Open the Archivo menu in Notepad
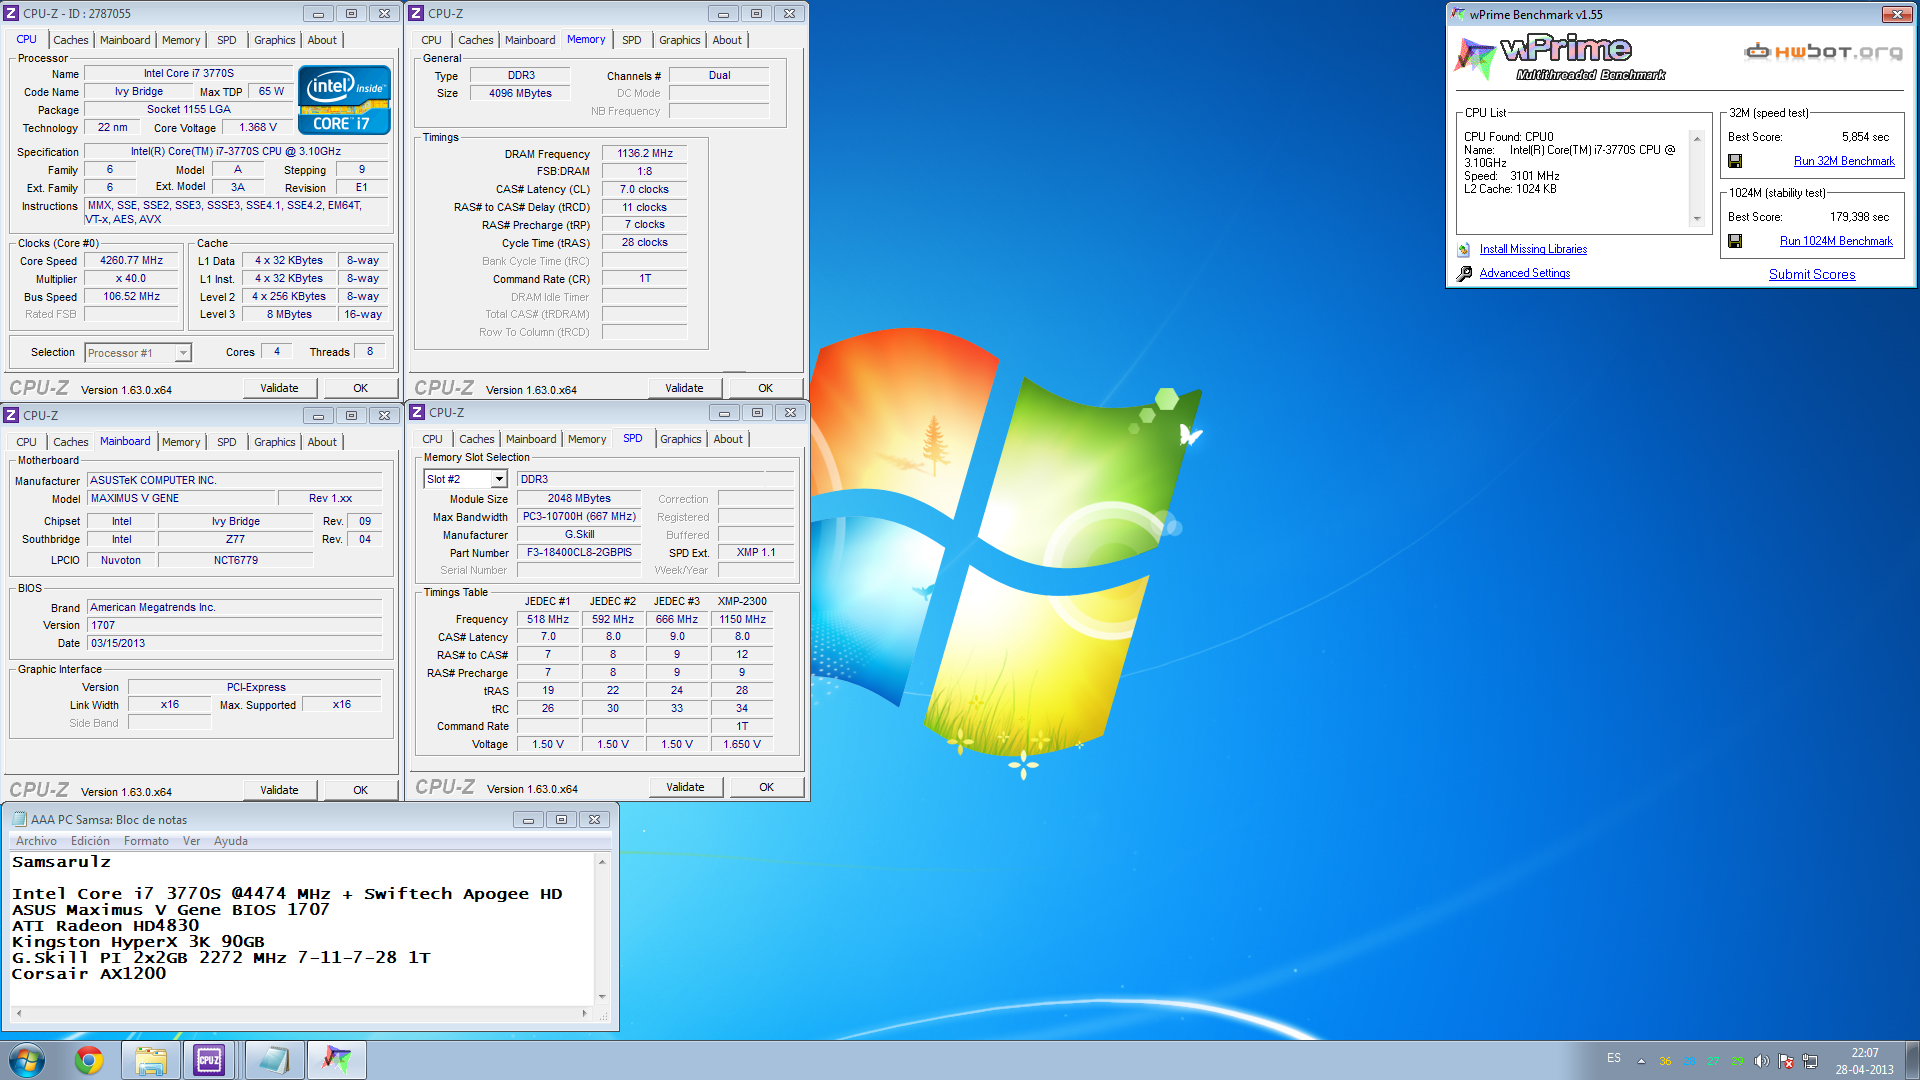The width and height of the screenshot is (1920, 1080). (36, 841)
